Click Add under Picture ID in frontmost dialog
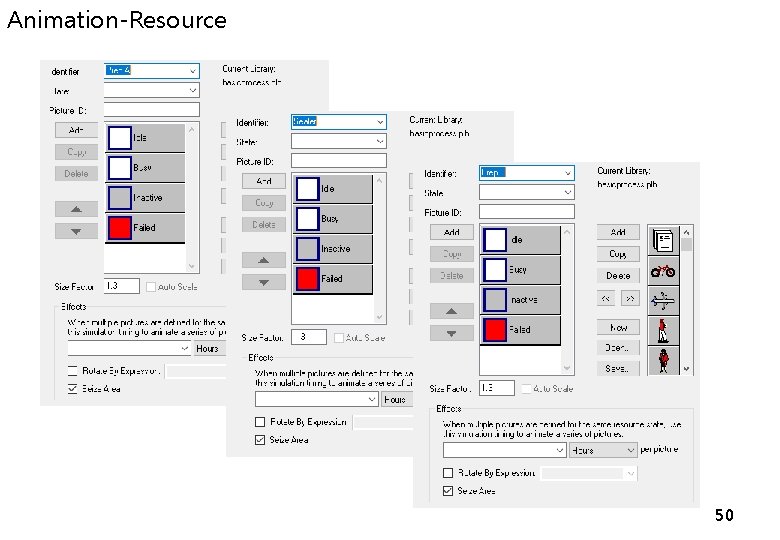This screenshot has width=780, height=540. point(451,232)
